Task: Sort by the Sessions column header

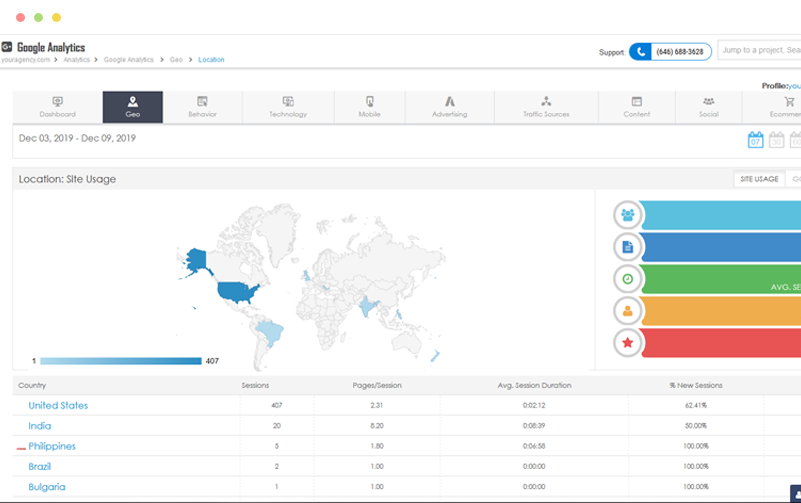Action: 255,386
